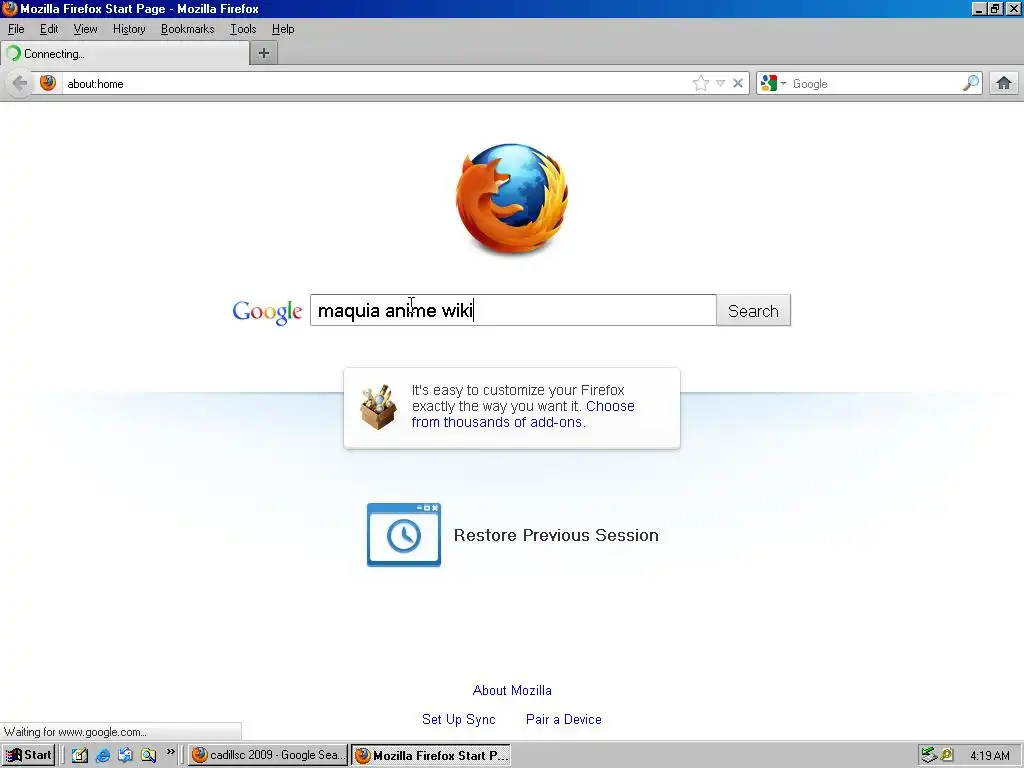Image resolution: width=1024 pixels, height=768 pixels.
Task: Open the Pair a Device link
Action: [x=564, y=719]
